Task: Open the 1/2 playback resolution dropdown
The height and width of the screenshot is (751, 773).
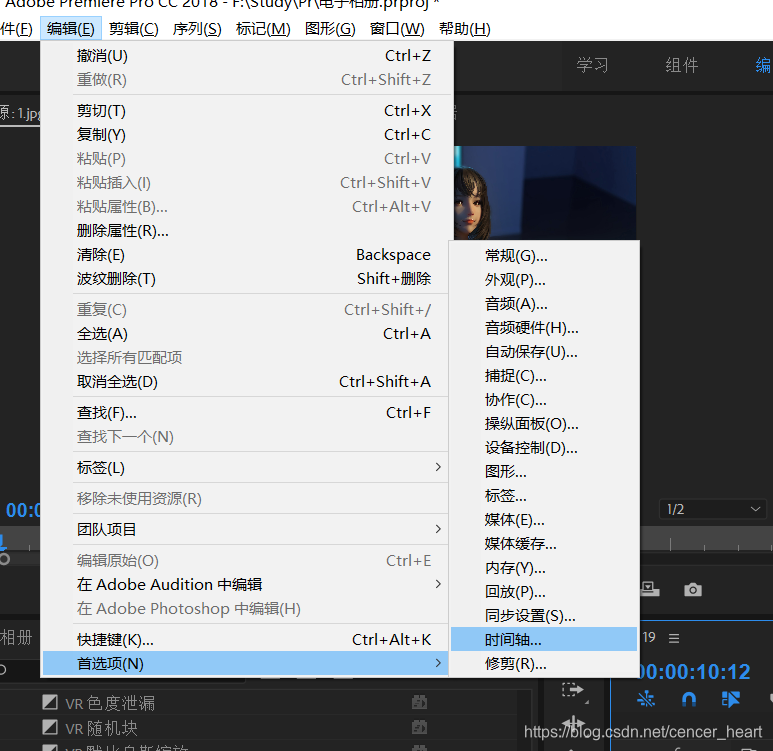Action: 712,509
